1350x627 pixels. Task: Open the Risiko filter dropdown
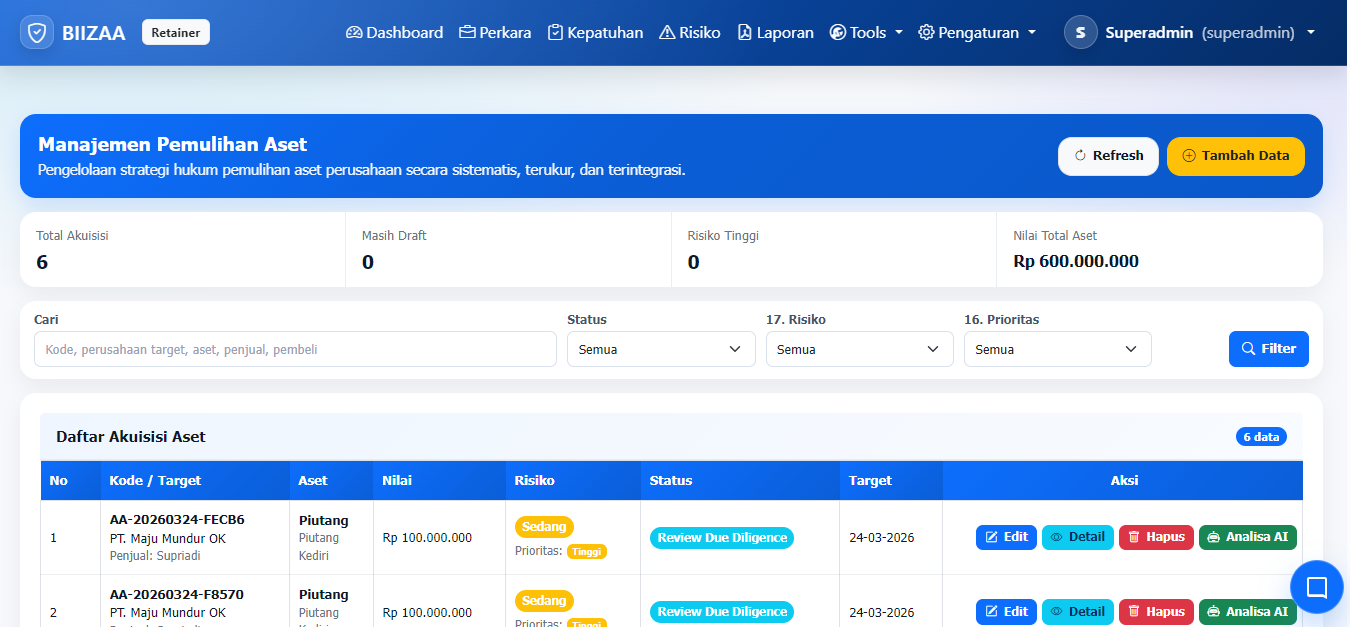(859, 349)
